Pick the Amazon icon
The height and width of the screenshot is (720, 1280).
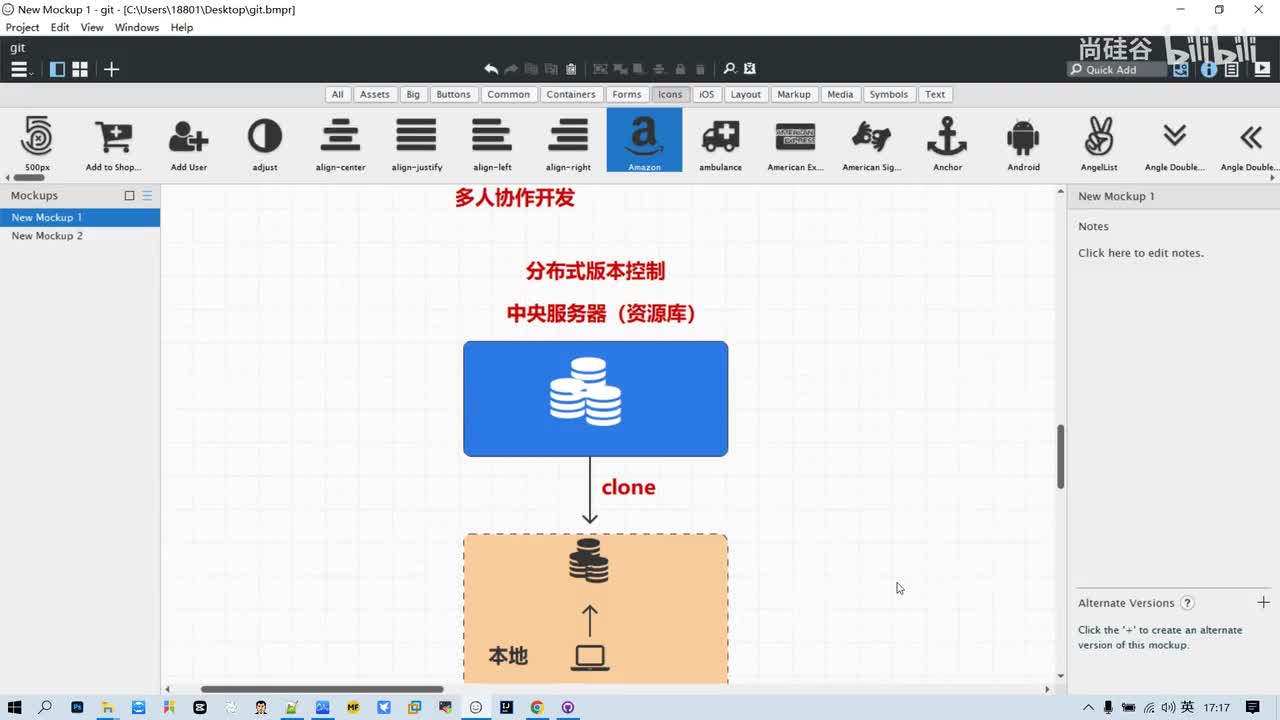tap(645, 141)
